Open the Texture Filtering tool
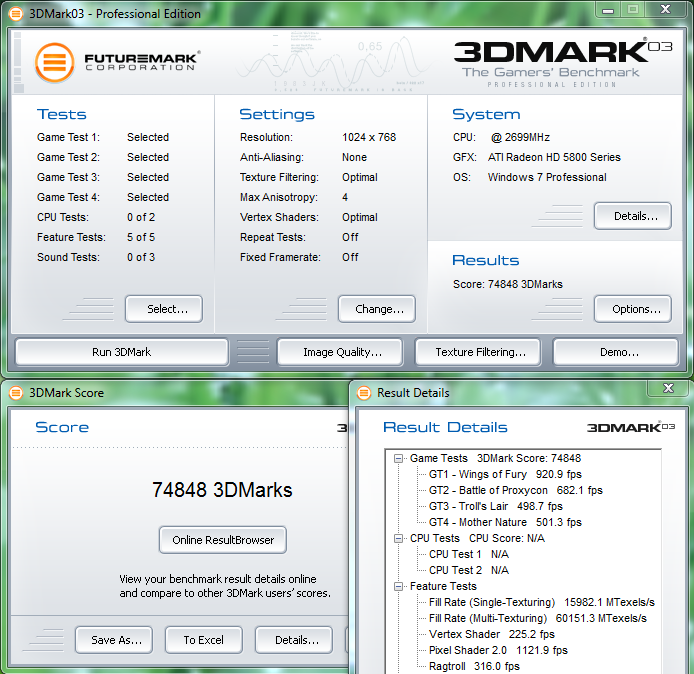Viewport: 694px width, 674px height. [x=478, y=352]
